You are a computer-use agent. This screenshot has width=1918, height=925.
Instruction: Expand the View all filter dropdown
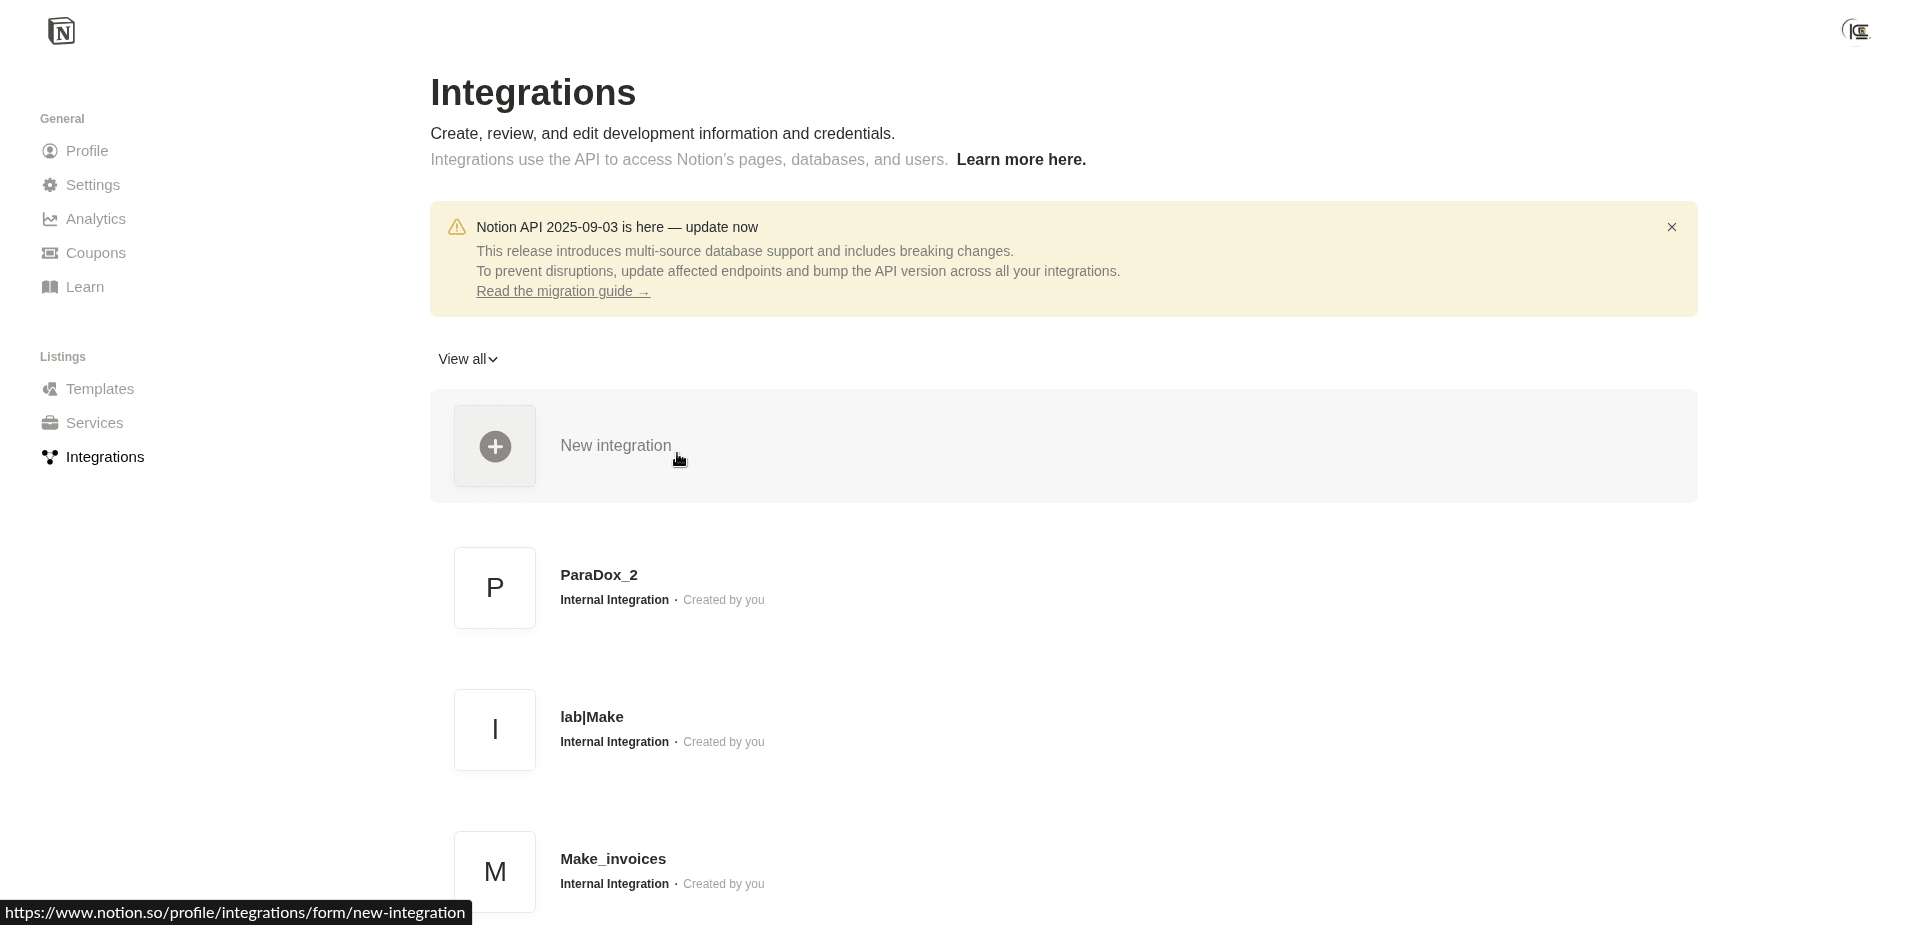pos(468,359)
